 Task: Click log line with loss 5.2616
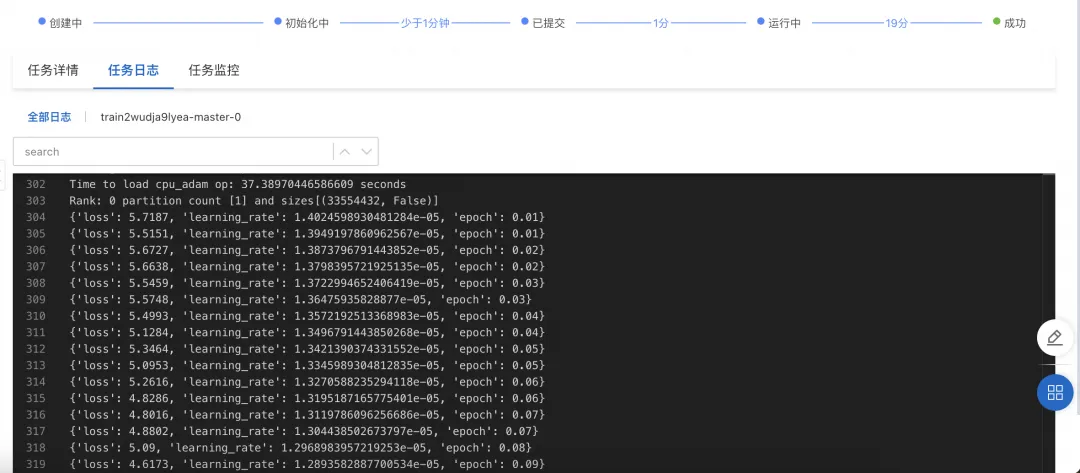(x=307, y=382)
